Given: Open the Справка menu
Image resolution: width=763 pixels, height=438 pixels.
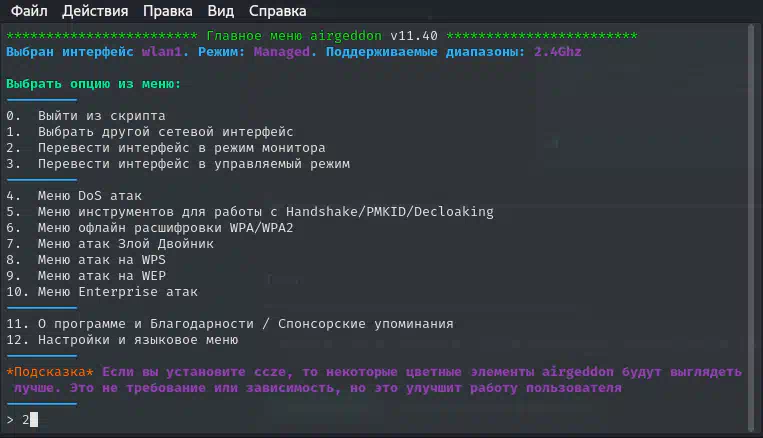Looking at the screenshot, I should 277,11.
